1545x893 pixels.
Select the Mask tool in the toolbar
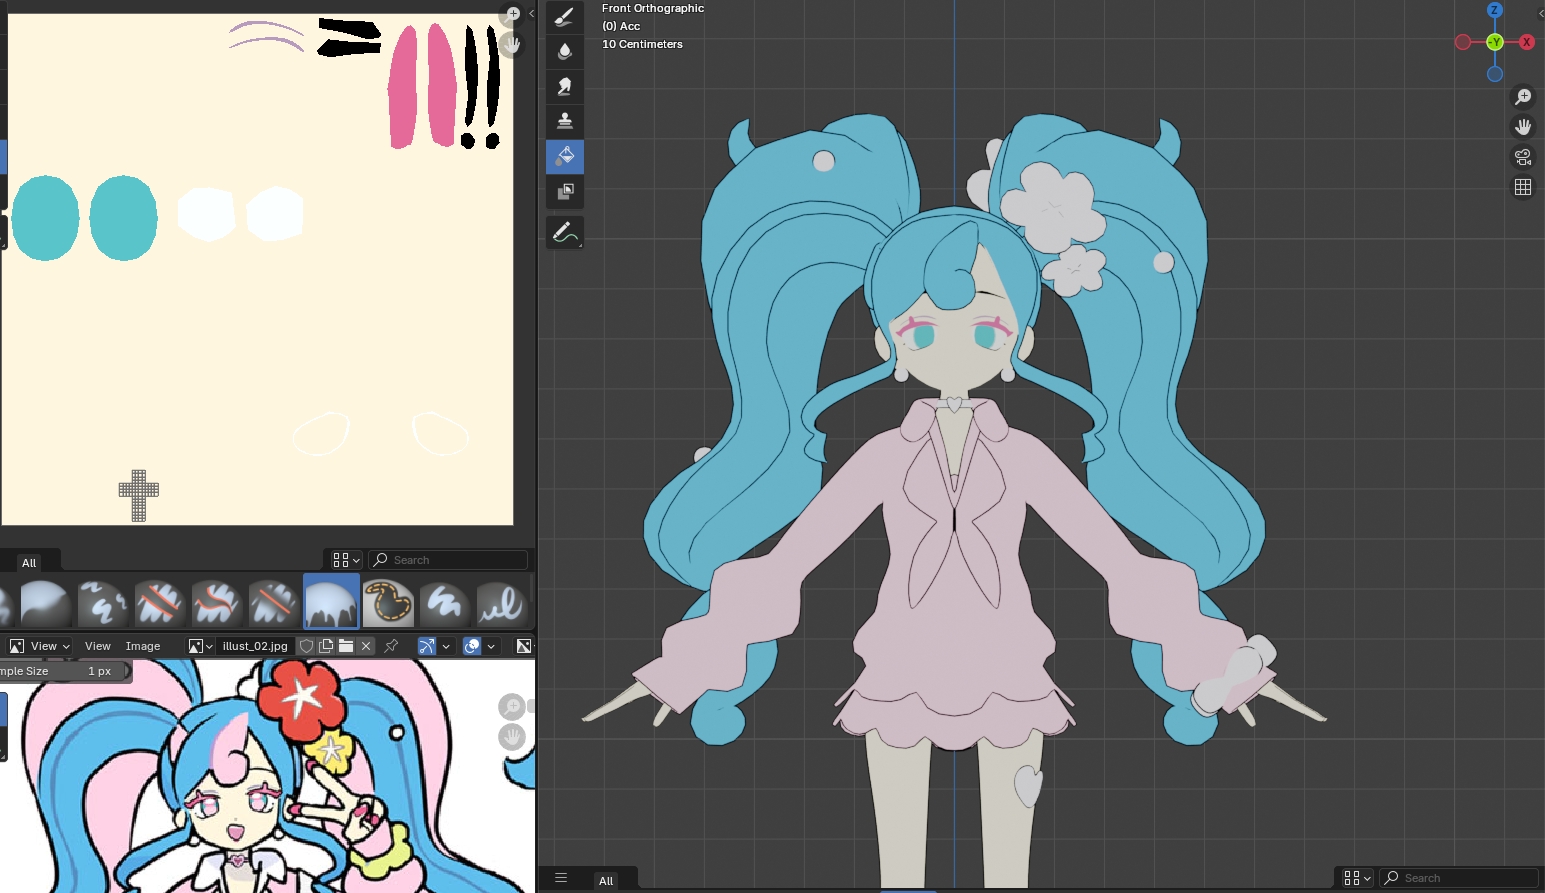[564, 191]
